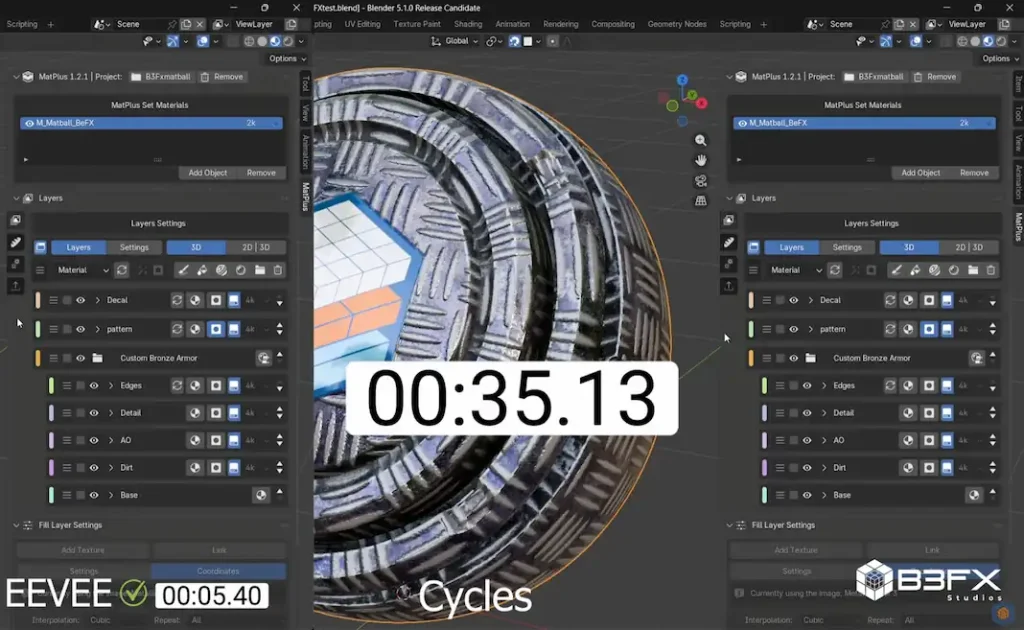Click the perspective/orthographic grid icon in viewport
The image size is (1024, 630).
click(x=701, y=200)
